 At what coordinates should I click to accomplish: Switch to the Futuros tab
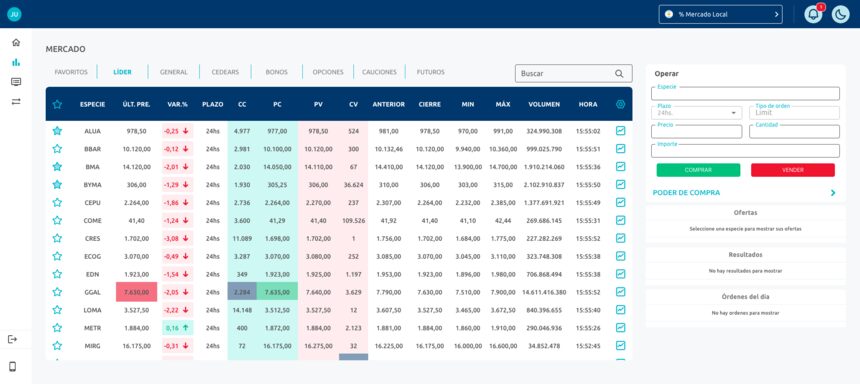[x=431, y=72]
